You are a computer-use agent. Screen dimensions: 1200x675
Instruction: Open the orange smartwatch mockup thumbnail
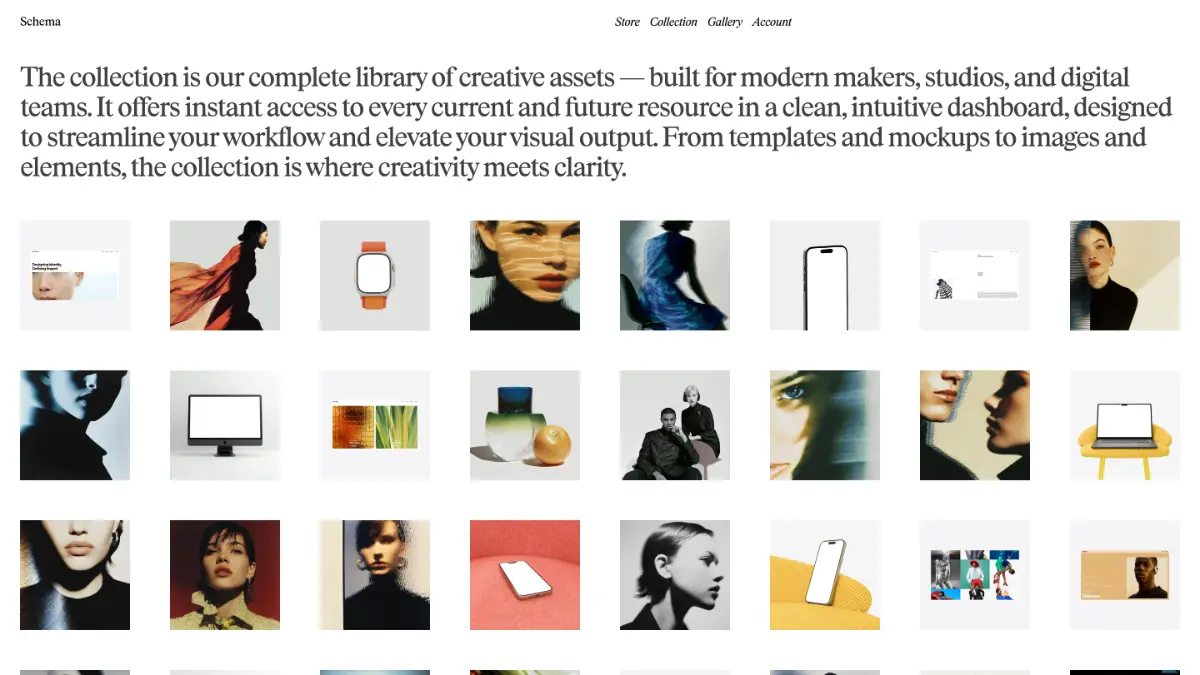(x=375, y=275)
